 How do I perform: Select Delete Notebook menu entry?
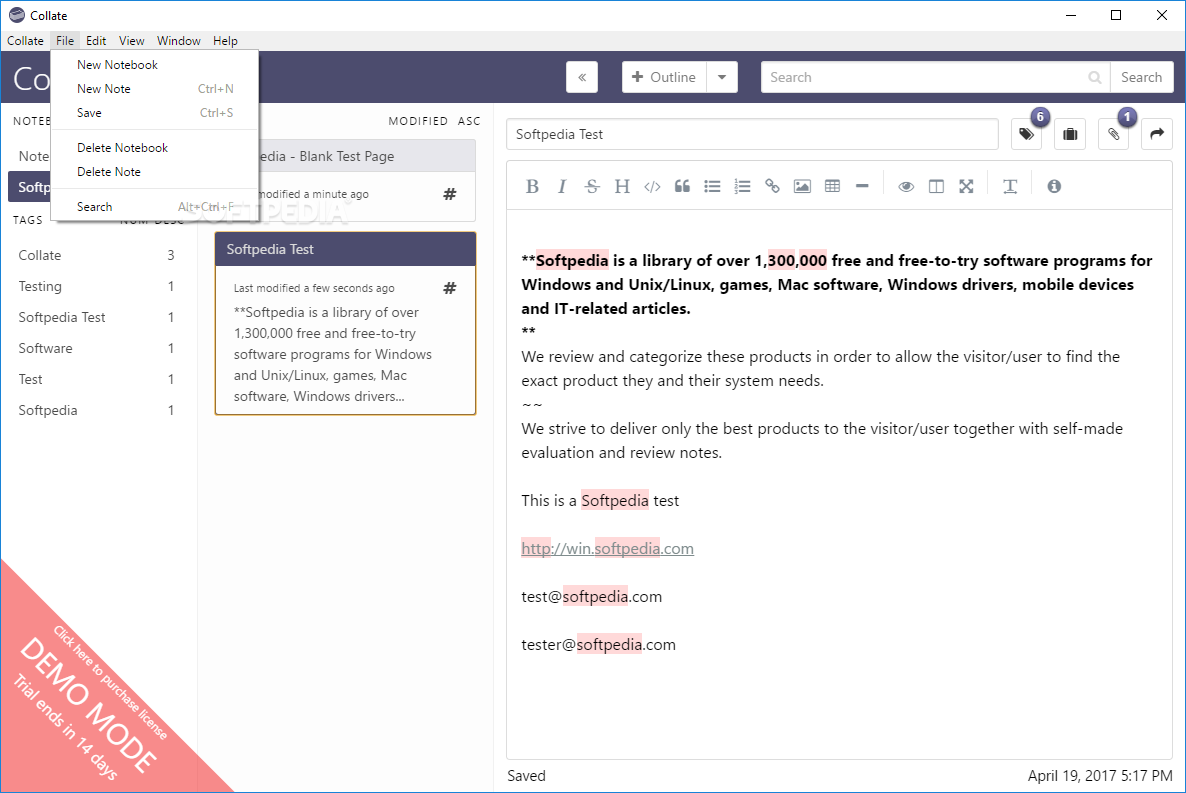155,148
